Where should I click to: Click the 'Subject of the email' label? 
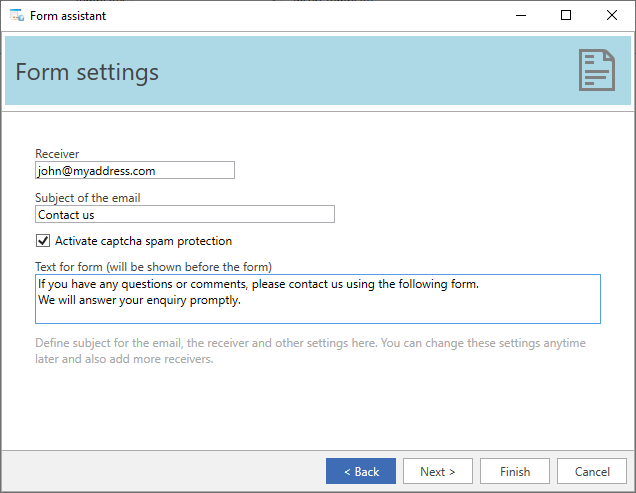(88, 198)
